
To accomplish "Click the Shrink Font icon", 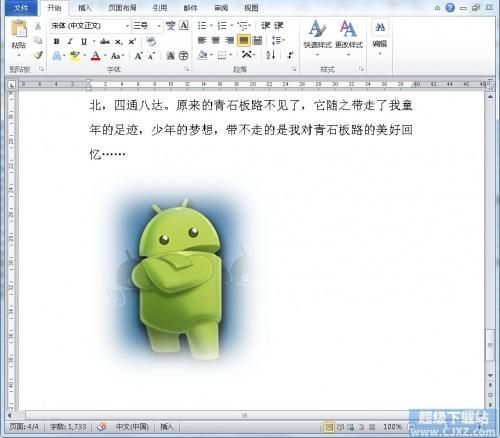I will [151, 56].
